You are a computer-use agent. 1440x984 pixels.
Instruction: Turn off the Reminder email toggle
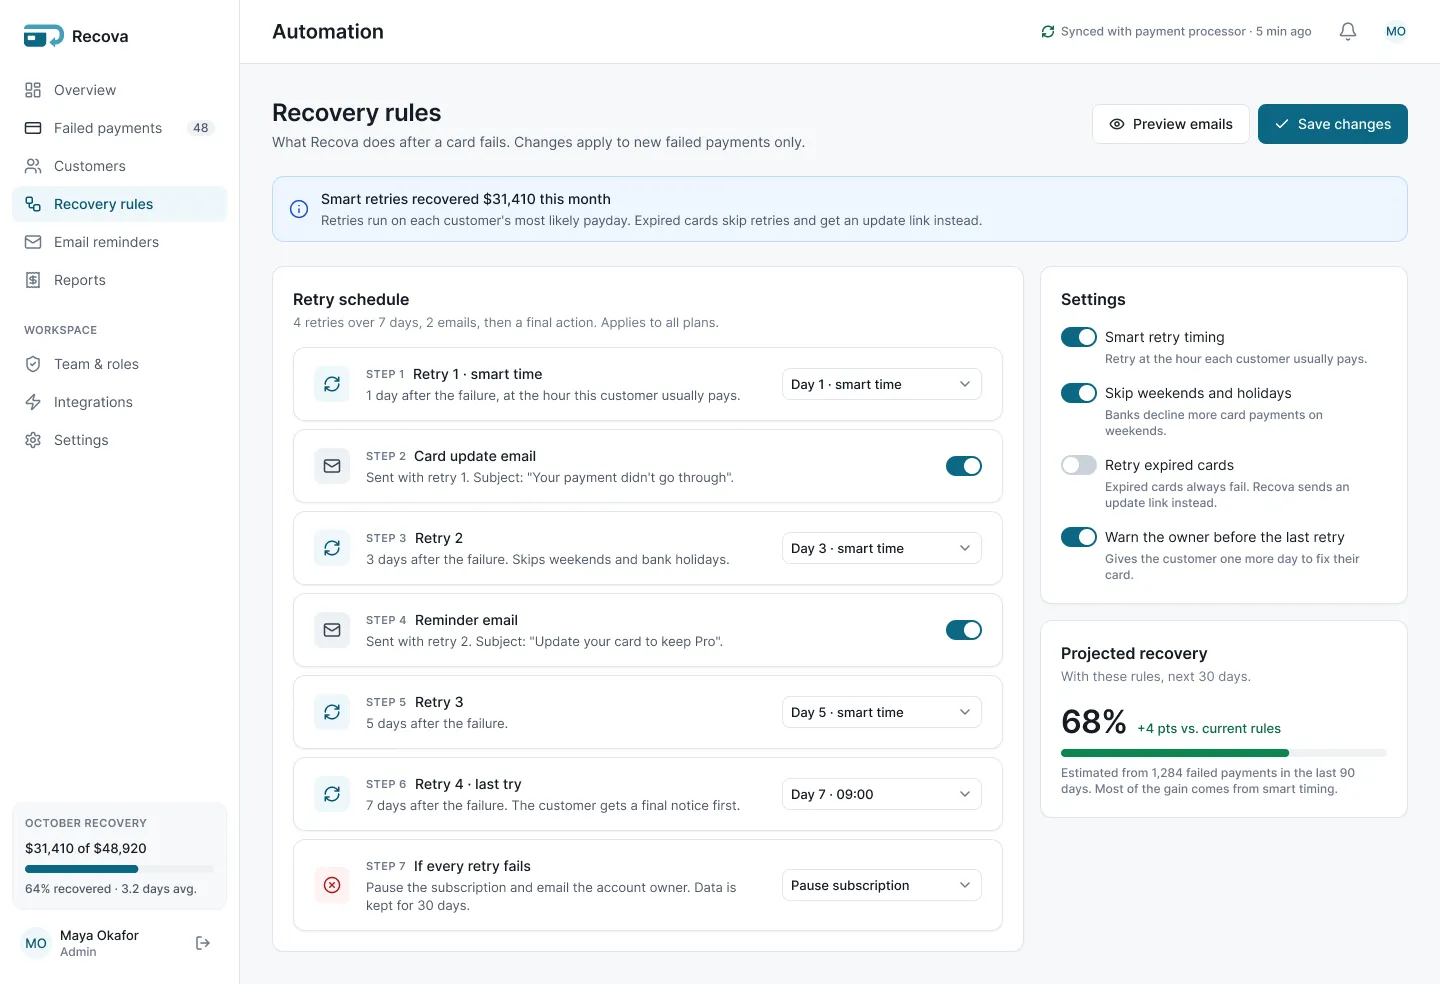964,630
